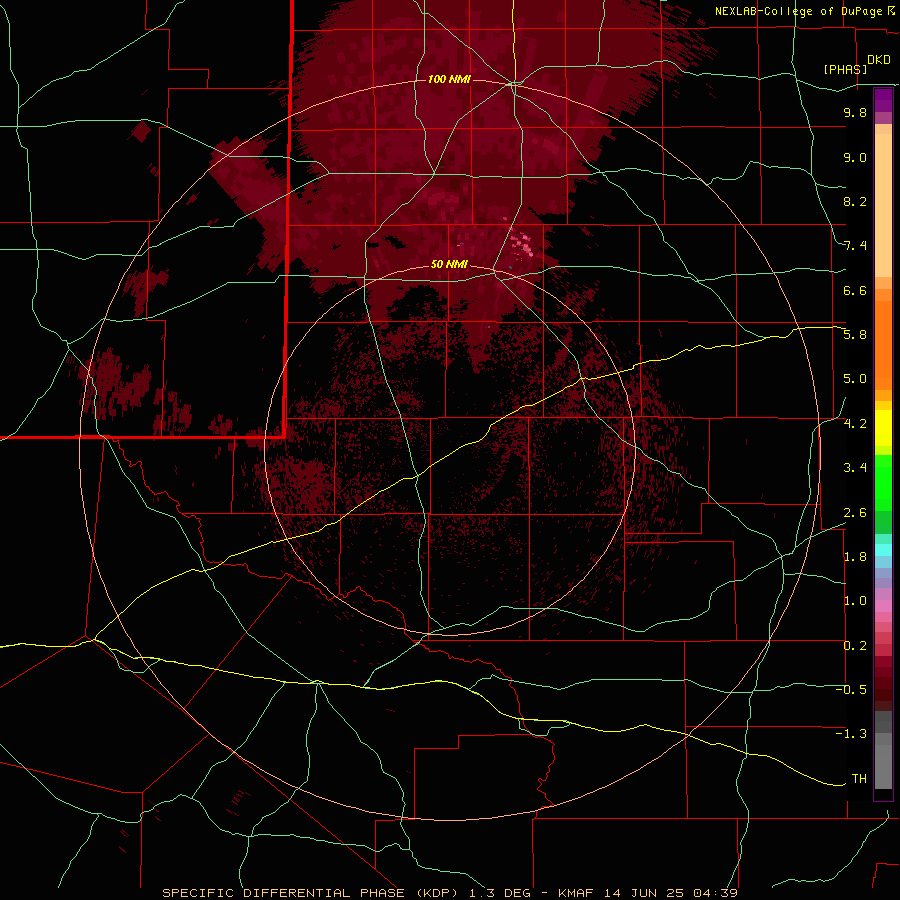Viewport: 900px width, 900px height.
Task: Click the 9.8 value on color scale
Action: pos(855,112)
